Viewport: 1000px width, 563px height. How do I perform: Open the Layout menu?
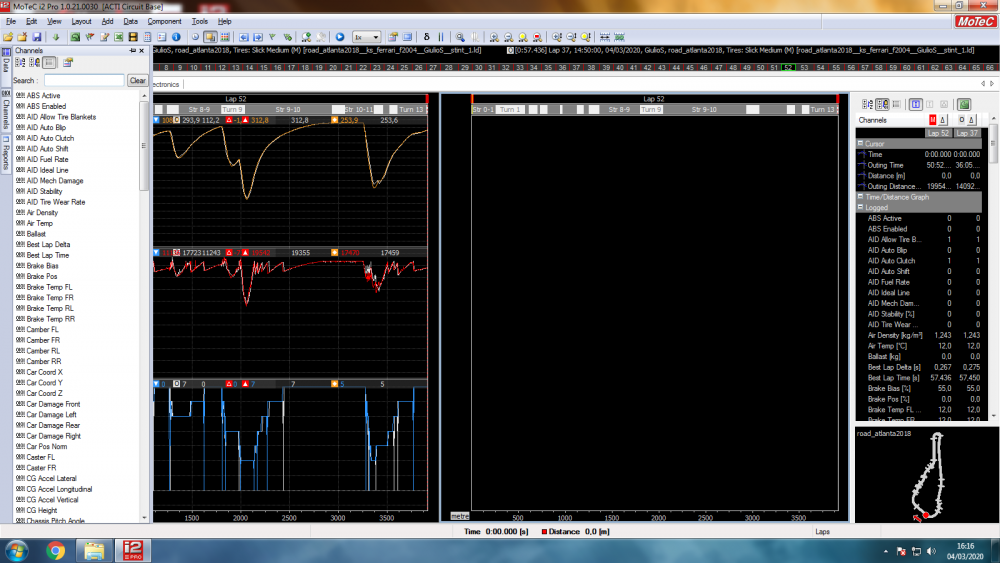coord(81,21)
